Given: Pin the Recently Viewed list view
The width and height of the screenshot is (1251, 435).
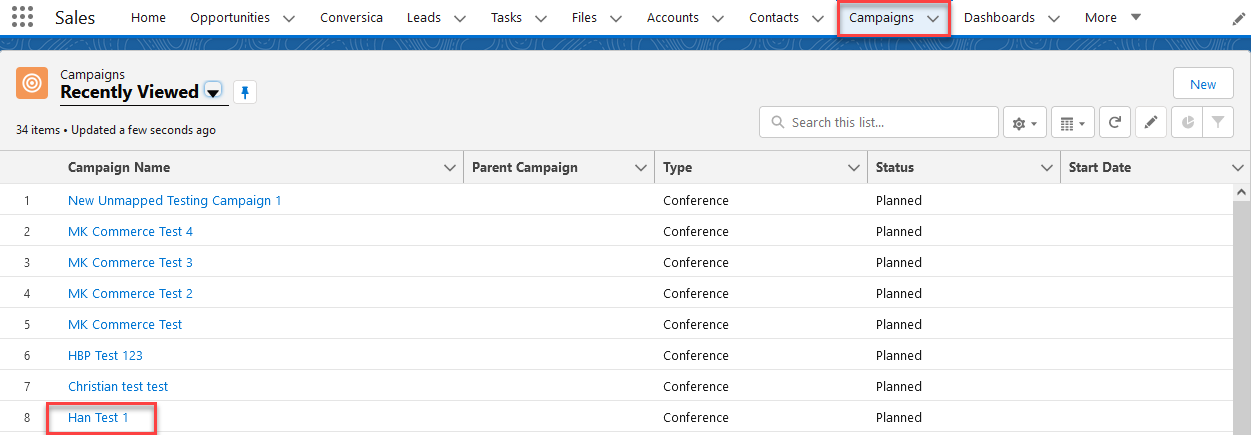Looking at the screenshot, I should [245, 92].
